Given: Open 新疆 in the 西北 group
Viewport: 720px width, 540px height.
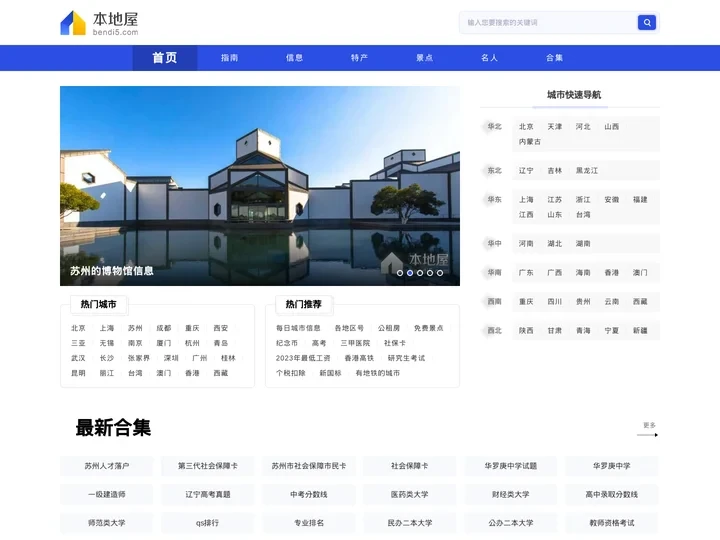Looking at the screenshot, I should click(x=640, y=331).
